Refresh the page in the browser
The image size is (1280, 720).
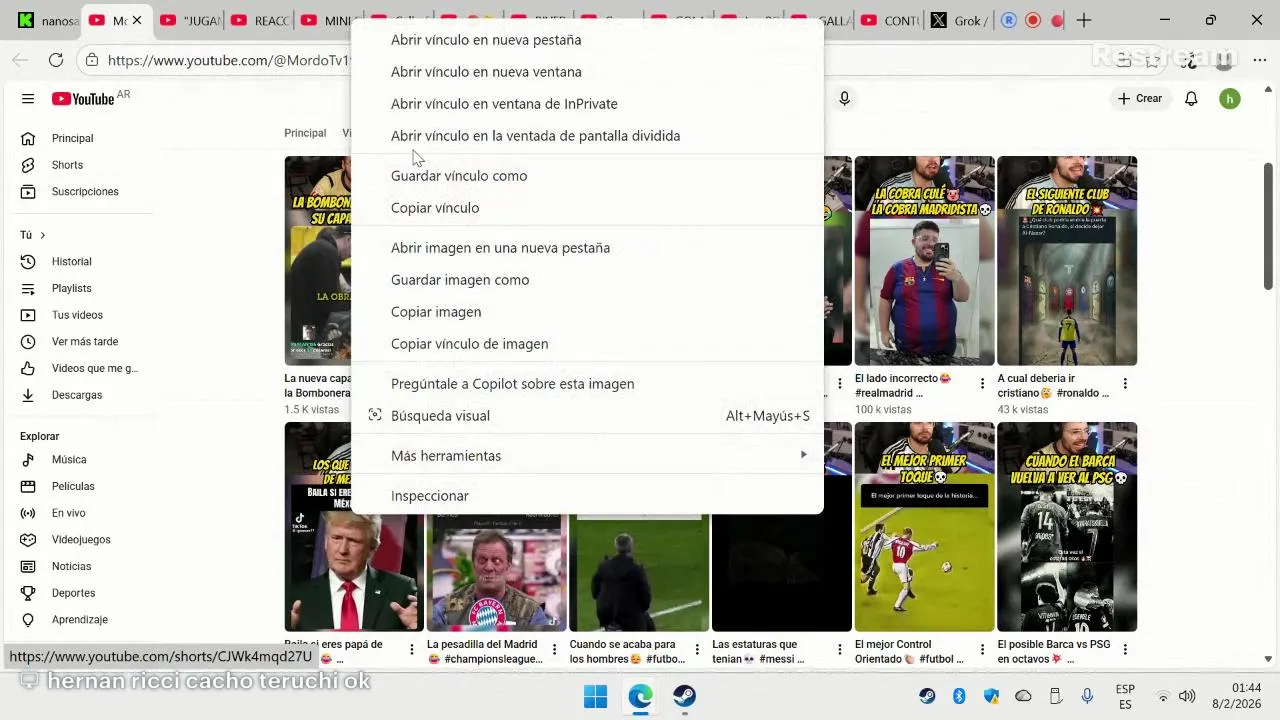point(56,60)
